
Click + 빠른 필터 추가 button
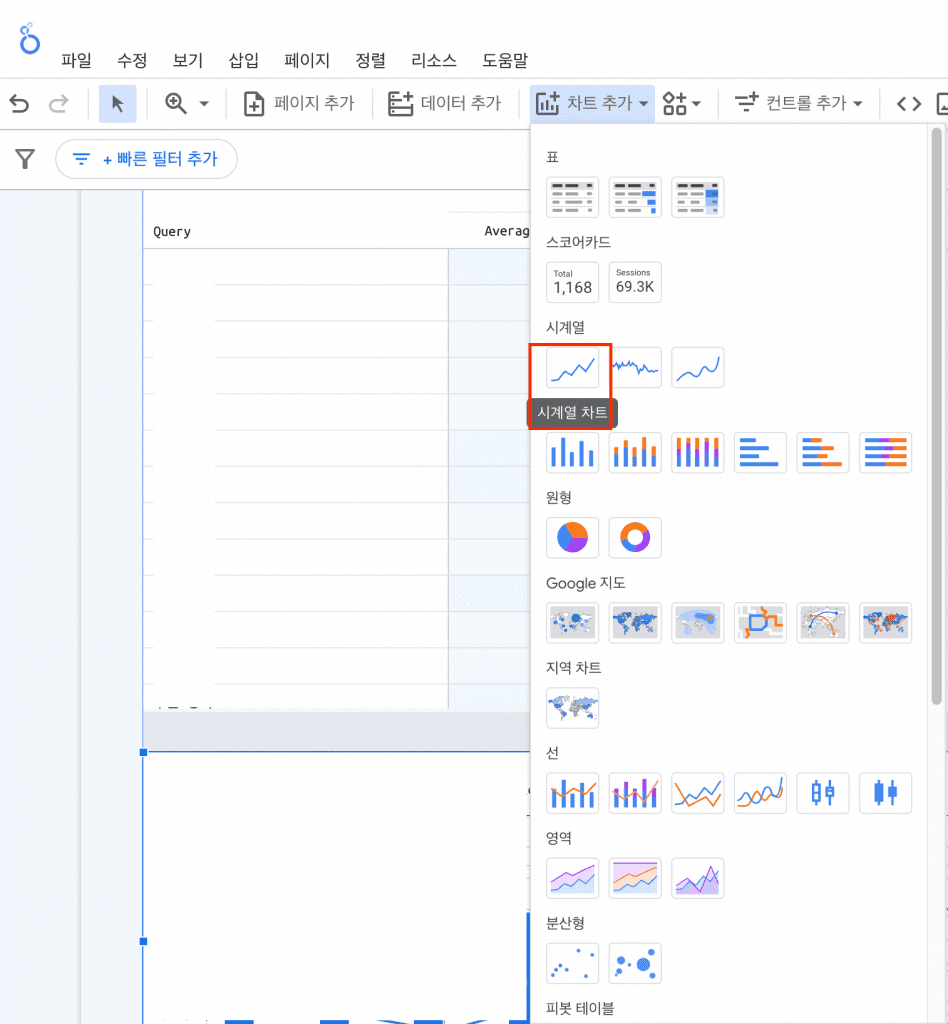[146, 159]
